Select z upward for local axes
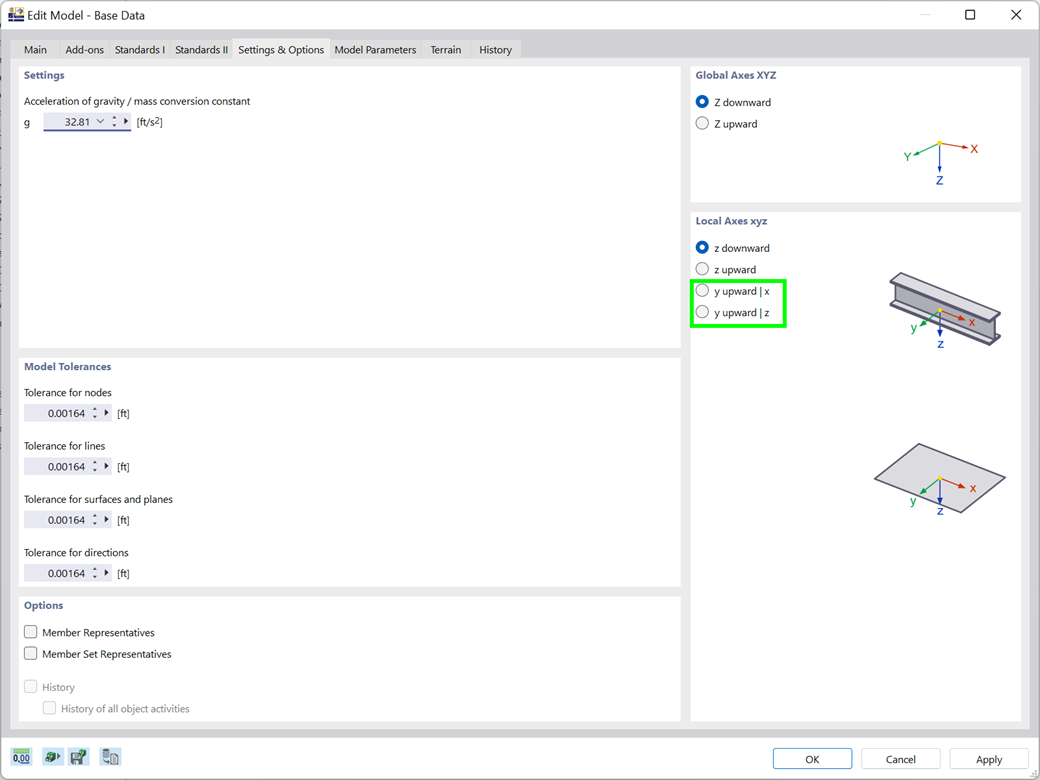Screen dimensions: 1040x780 point(702,269)
